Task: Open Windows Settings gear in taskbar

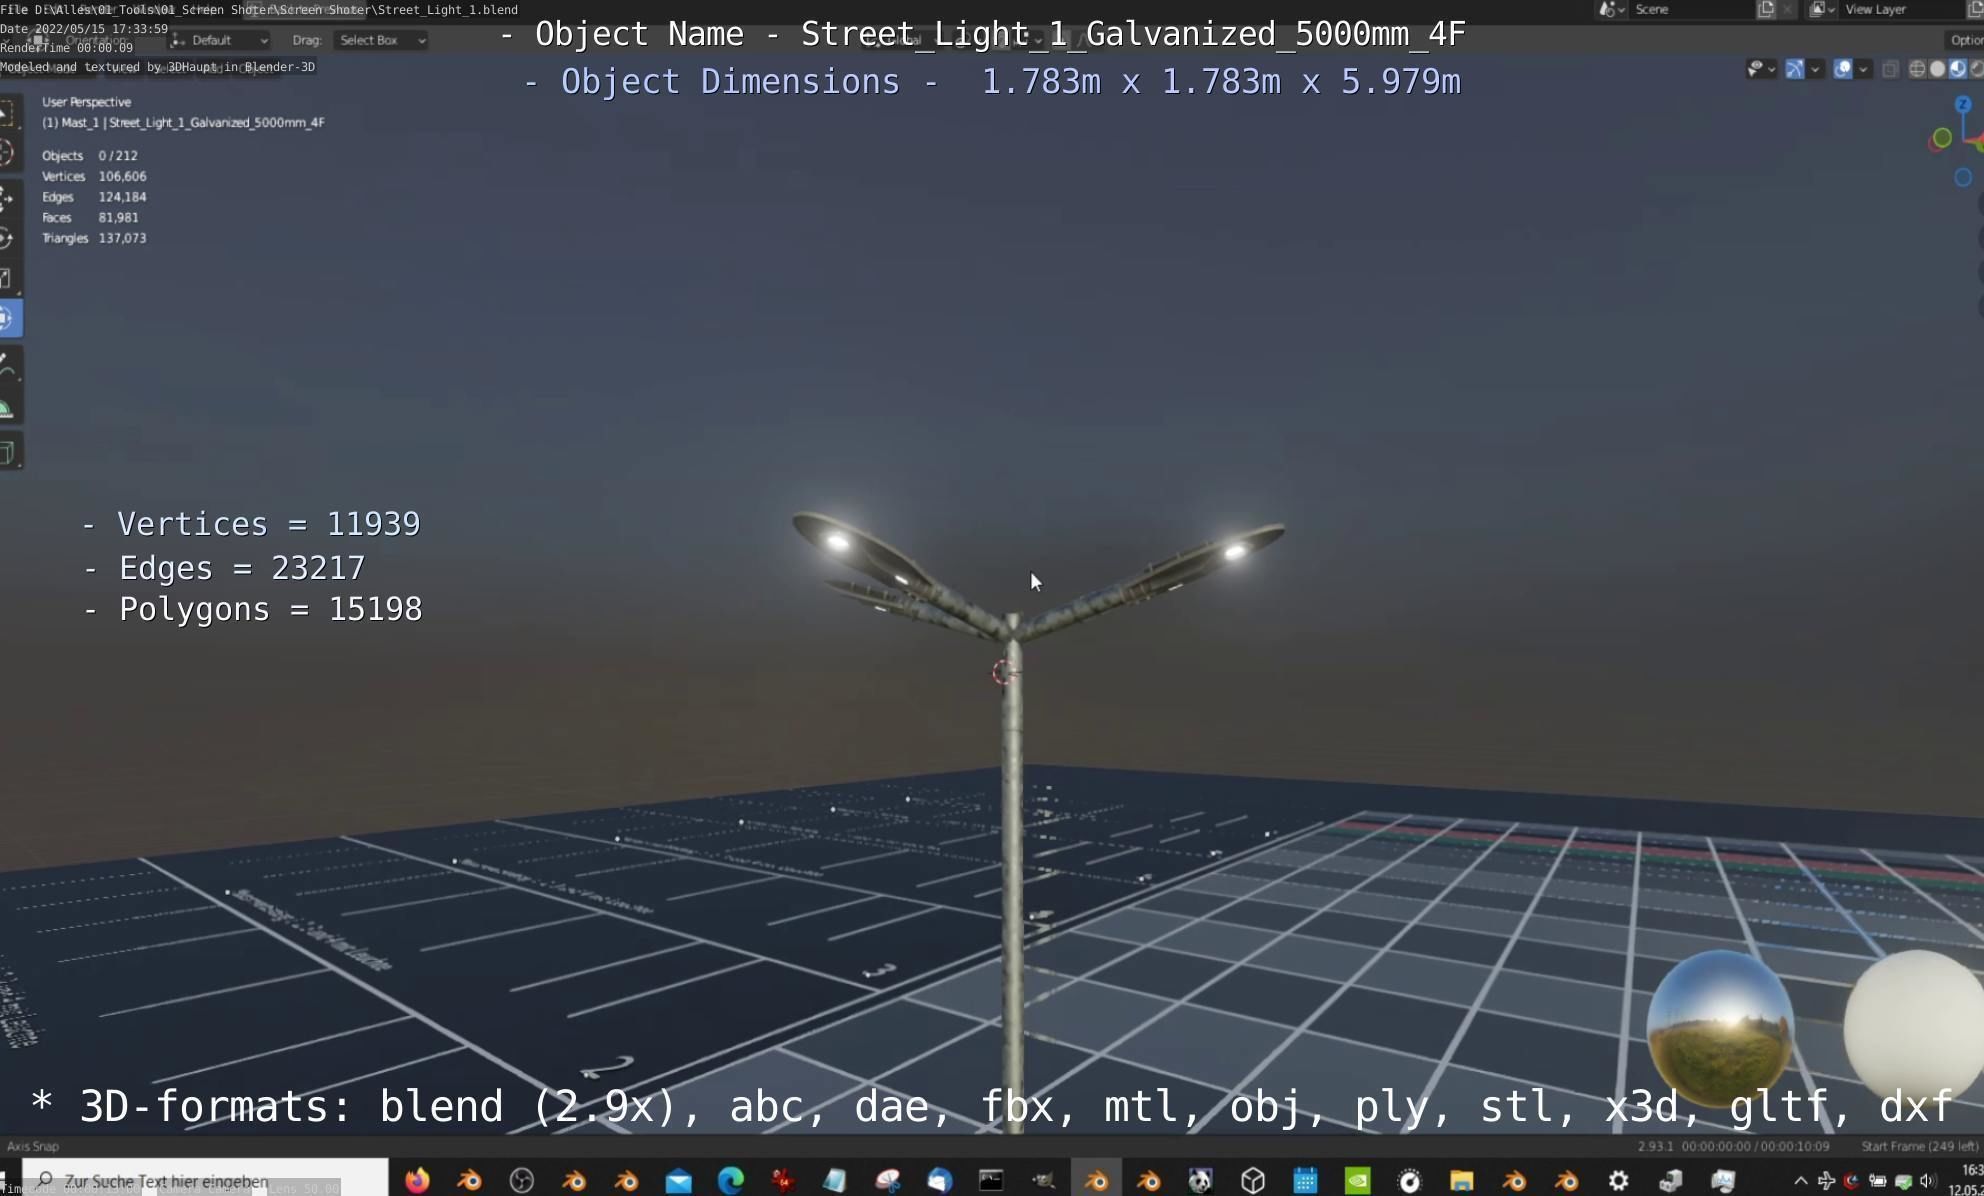Action: pyautogui.click(x=1618, y=1180)
